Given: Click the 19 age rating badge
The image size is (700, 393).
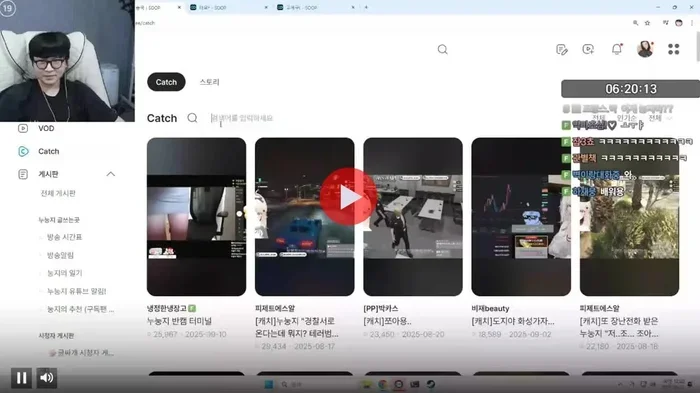Looking at the screenshot, I should [8, 8].
